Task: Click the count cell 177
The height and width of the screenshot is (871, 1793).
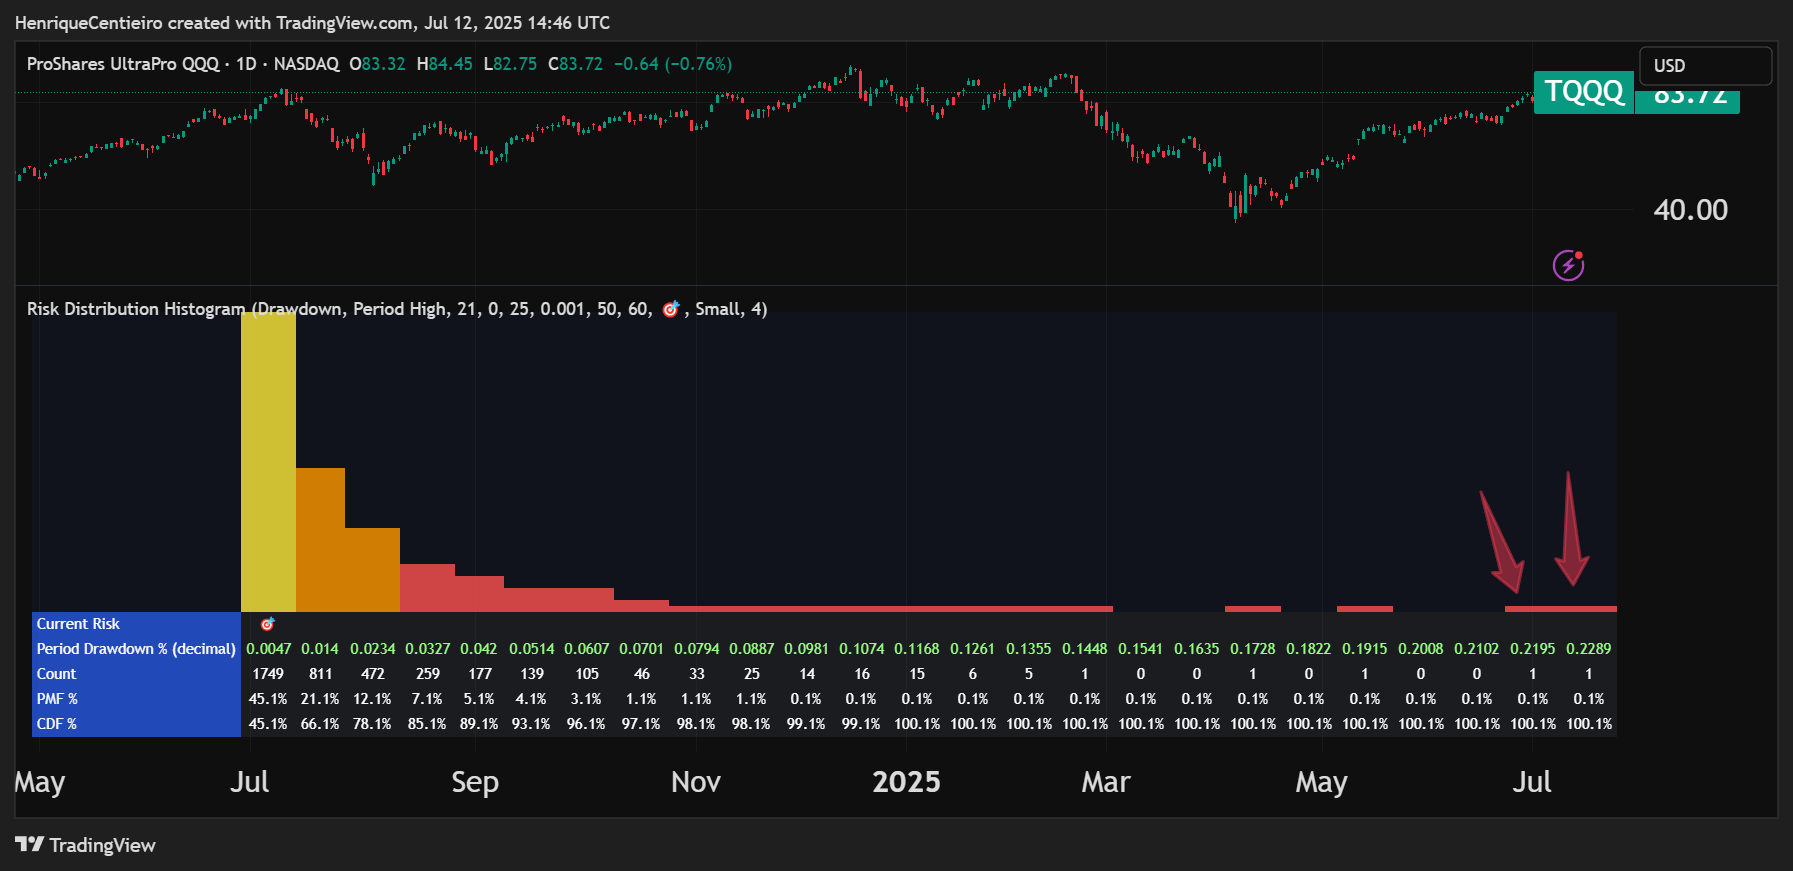Action: pyautogui.click(x=480, y=674)
